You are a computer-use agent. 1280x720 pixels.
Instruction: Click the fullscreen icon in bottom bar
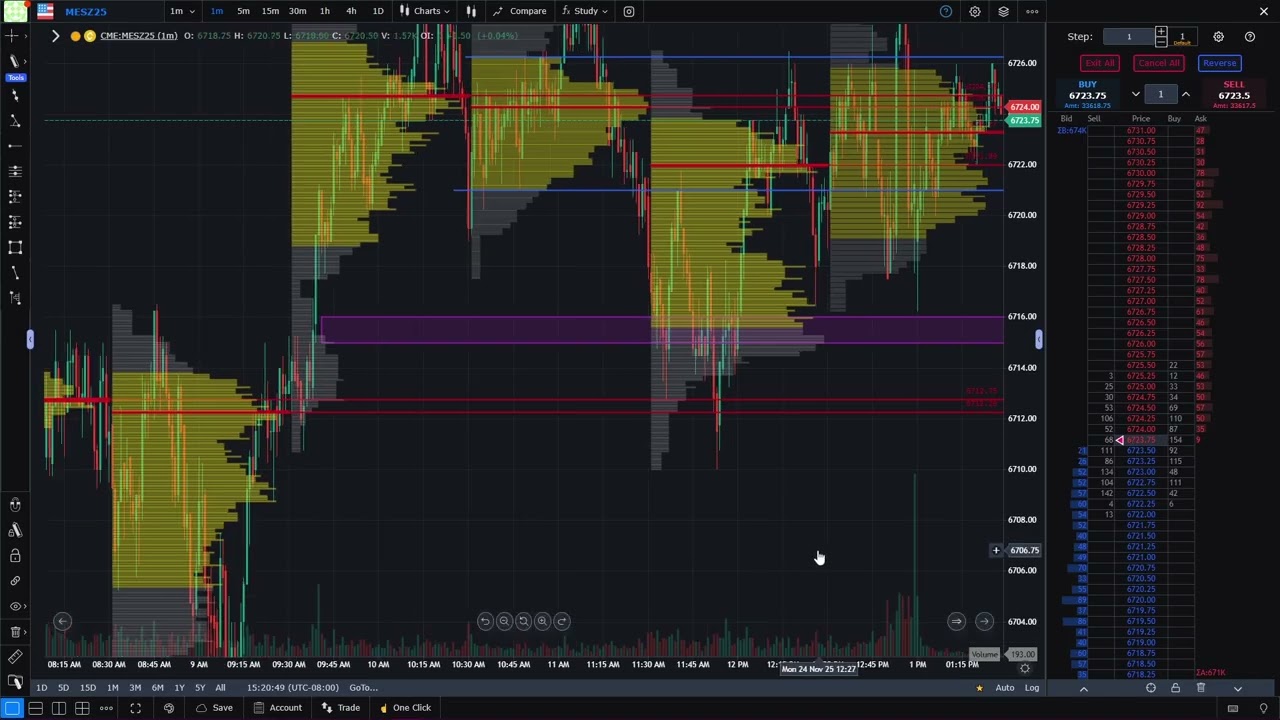[x=135, y=708]
